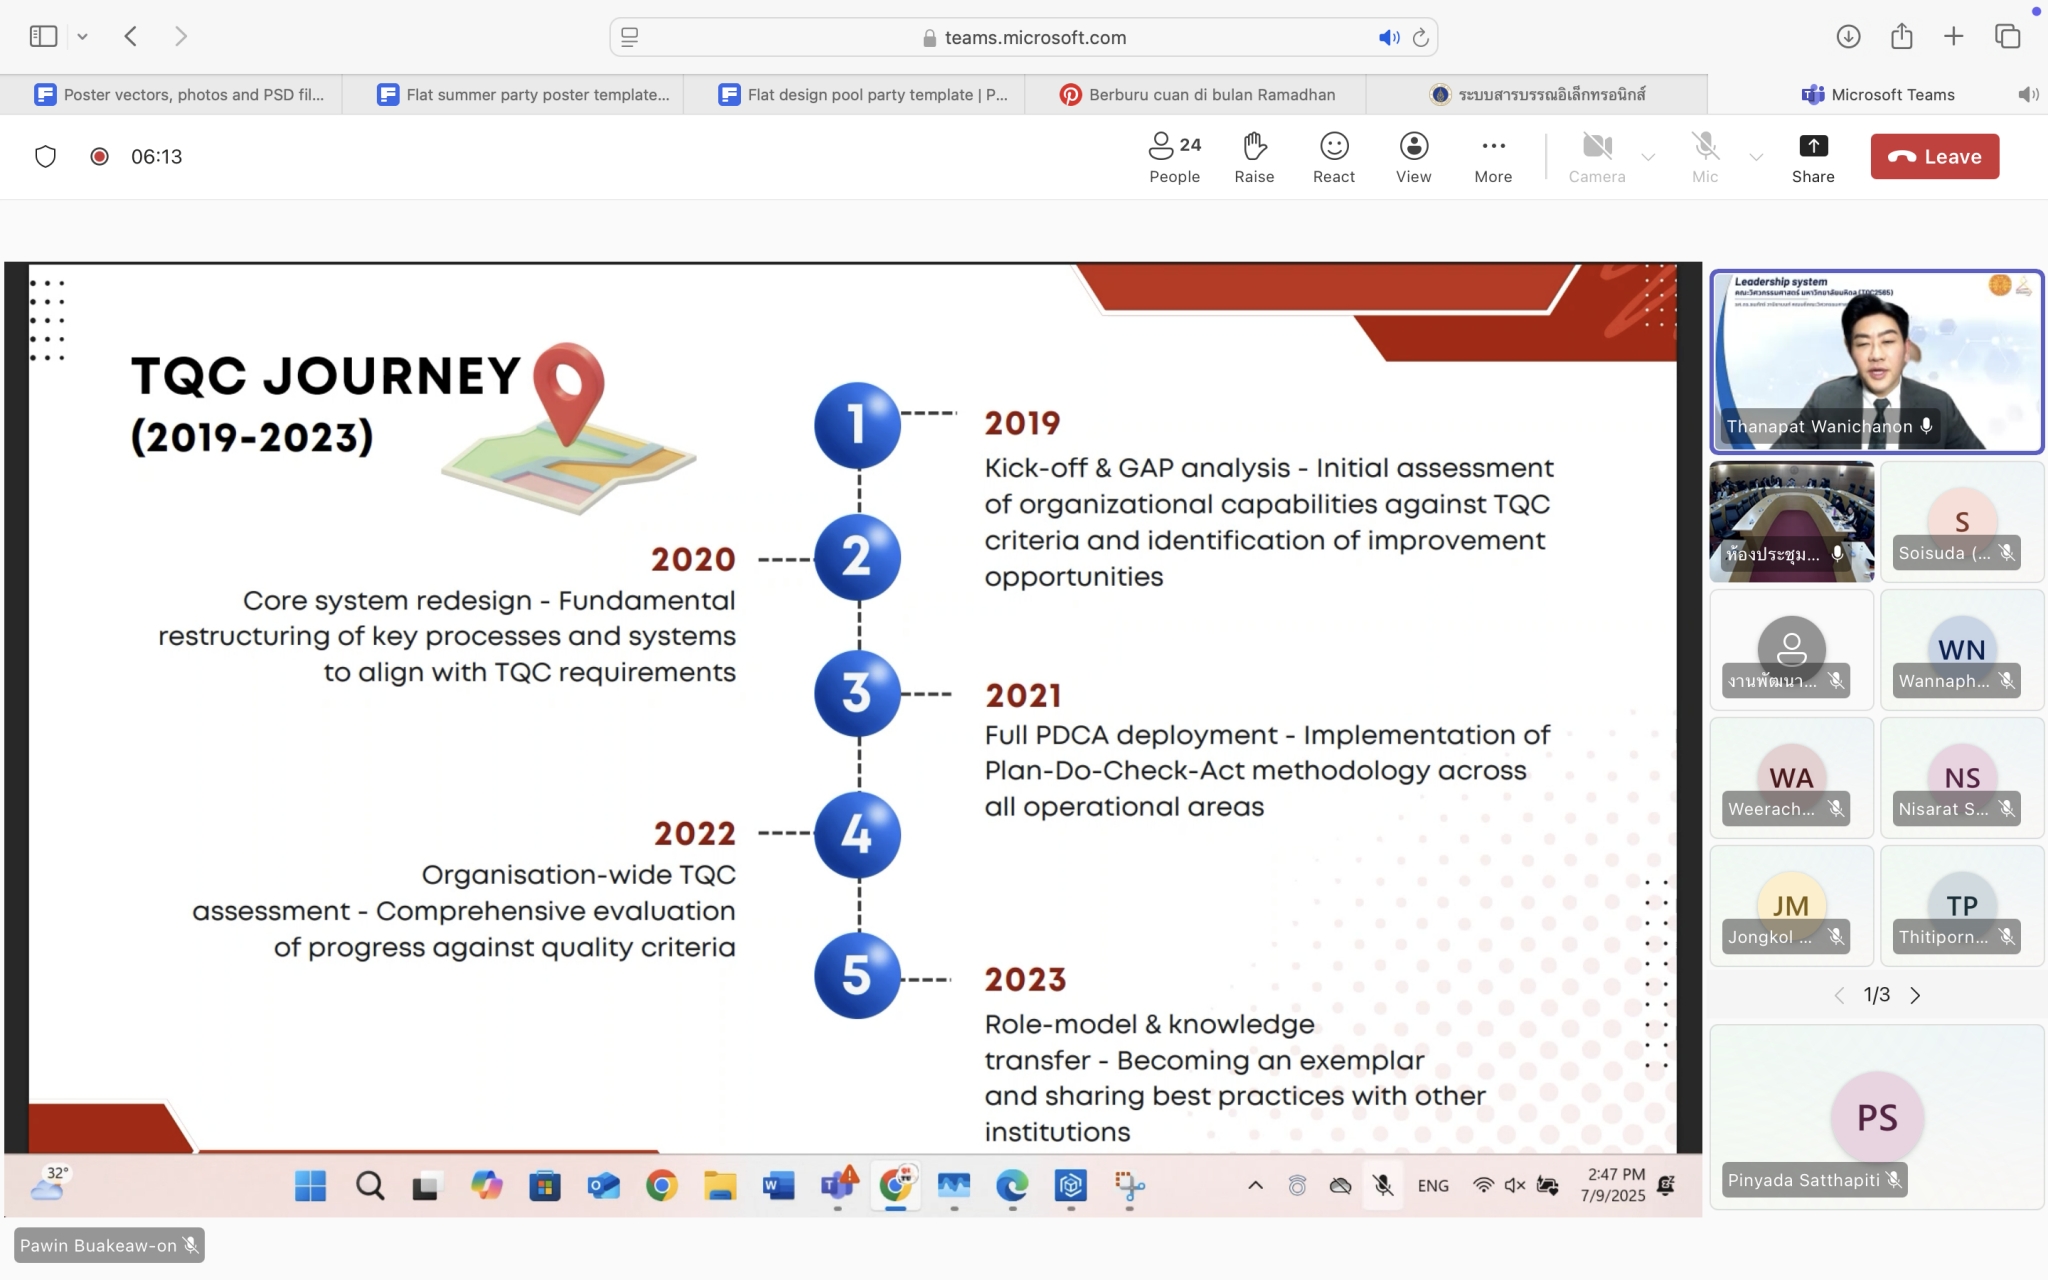This screenshot has height=1280, width=2048.
Task: Leave the meeting
Action: [x=1934, y=157]
